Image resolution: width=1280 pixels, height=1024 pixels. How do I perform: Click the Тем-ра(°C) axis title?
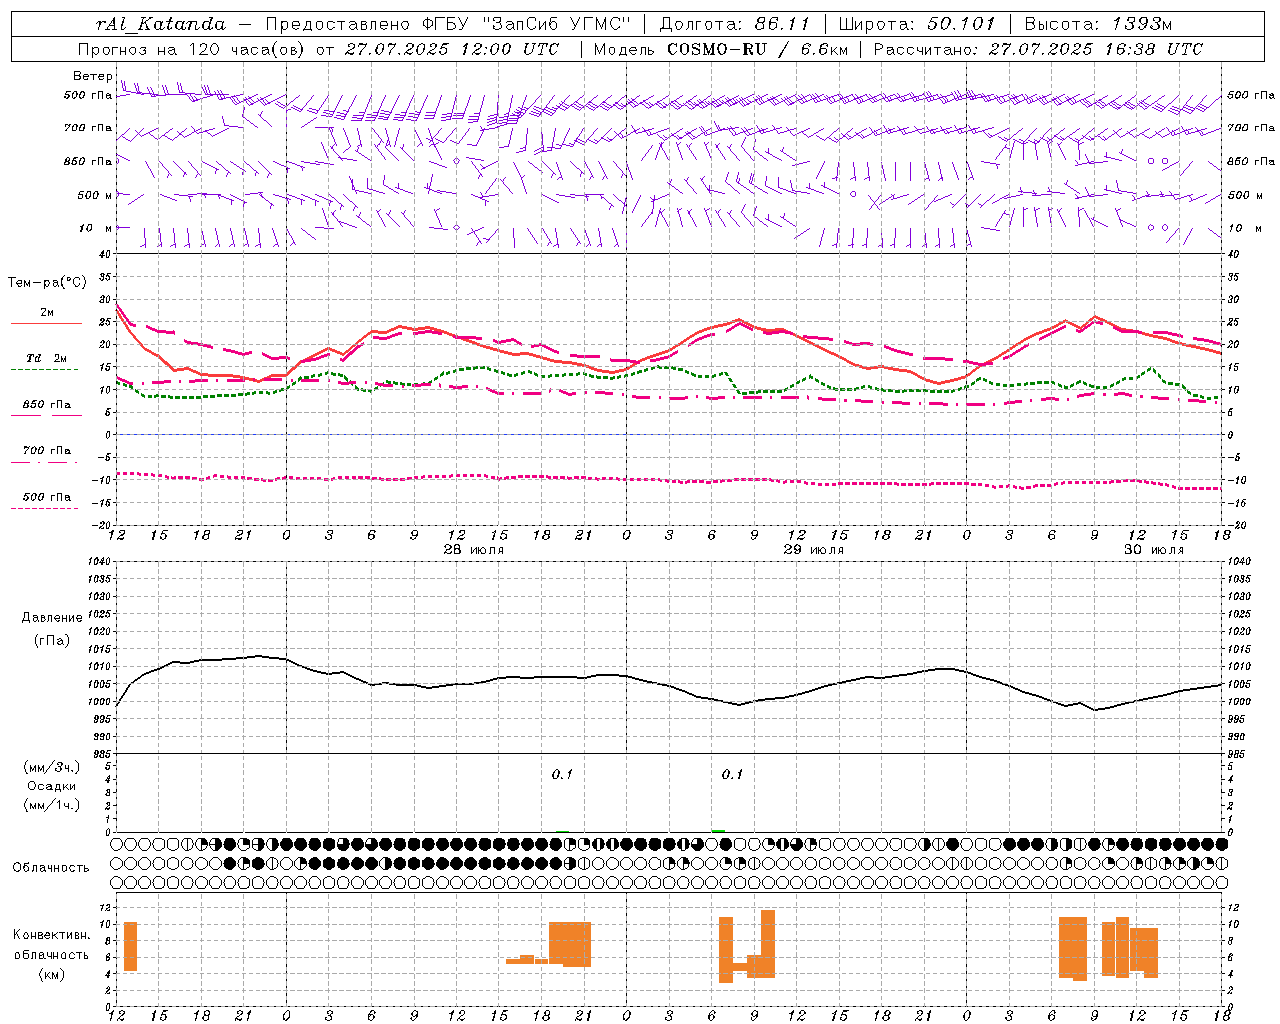47,283
